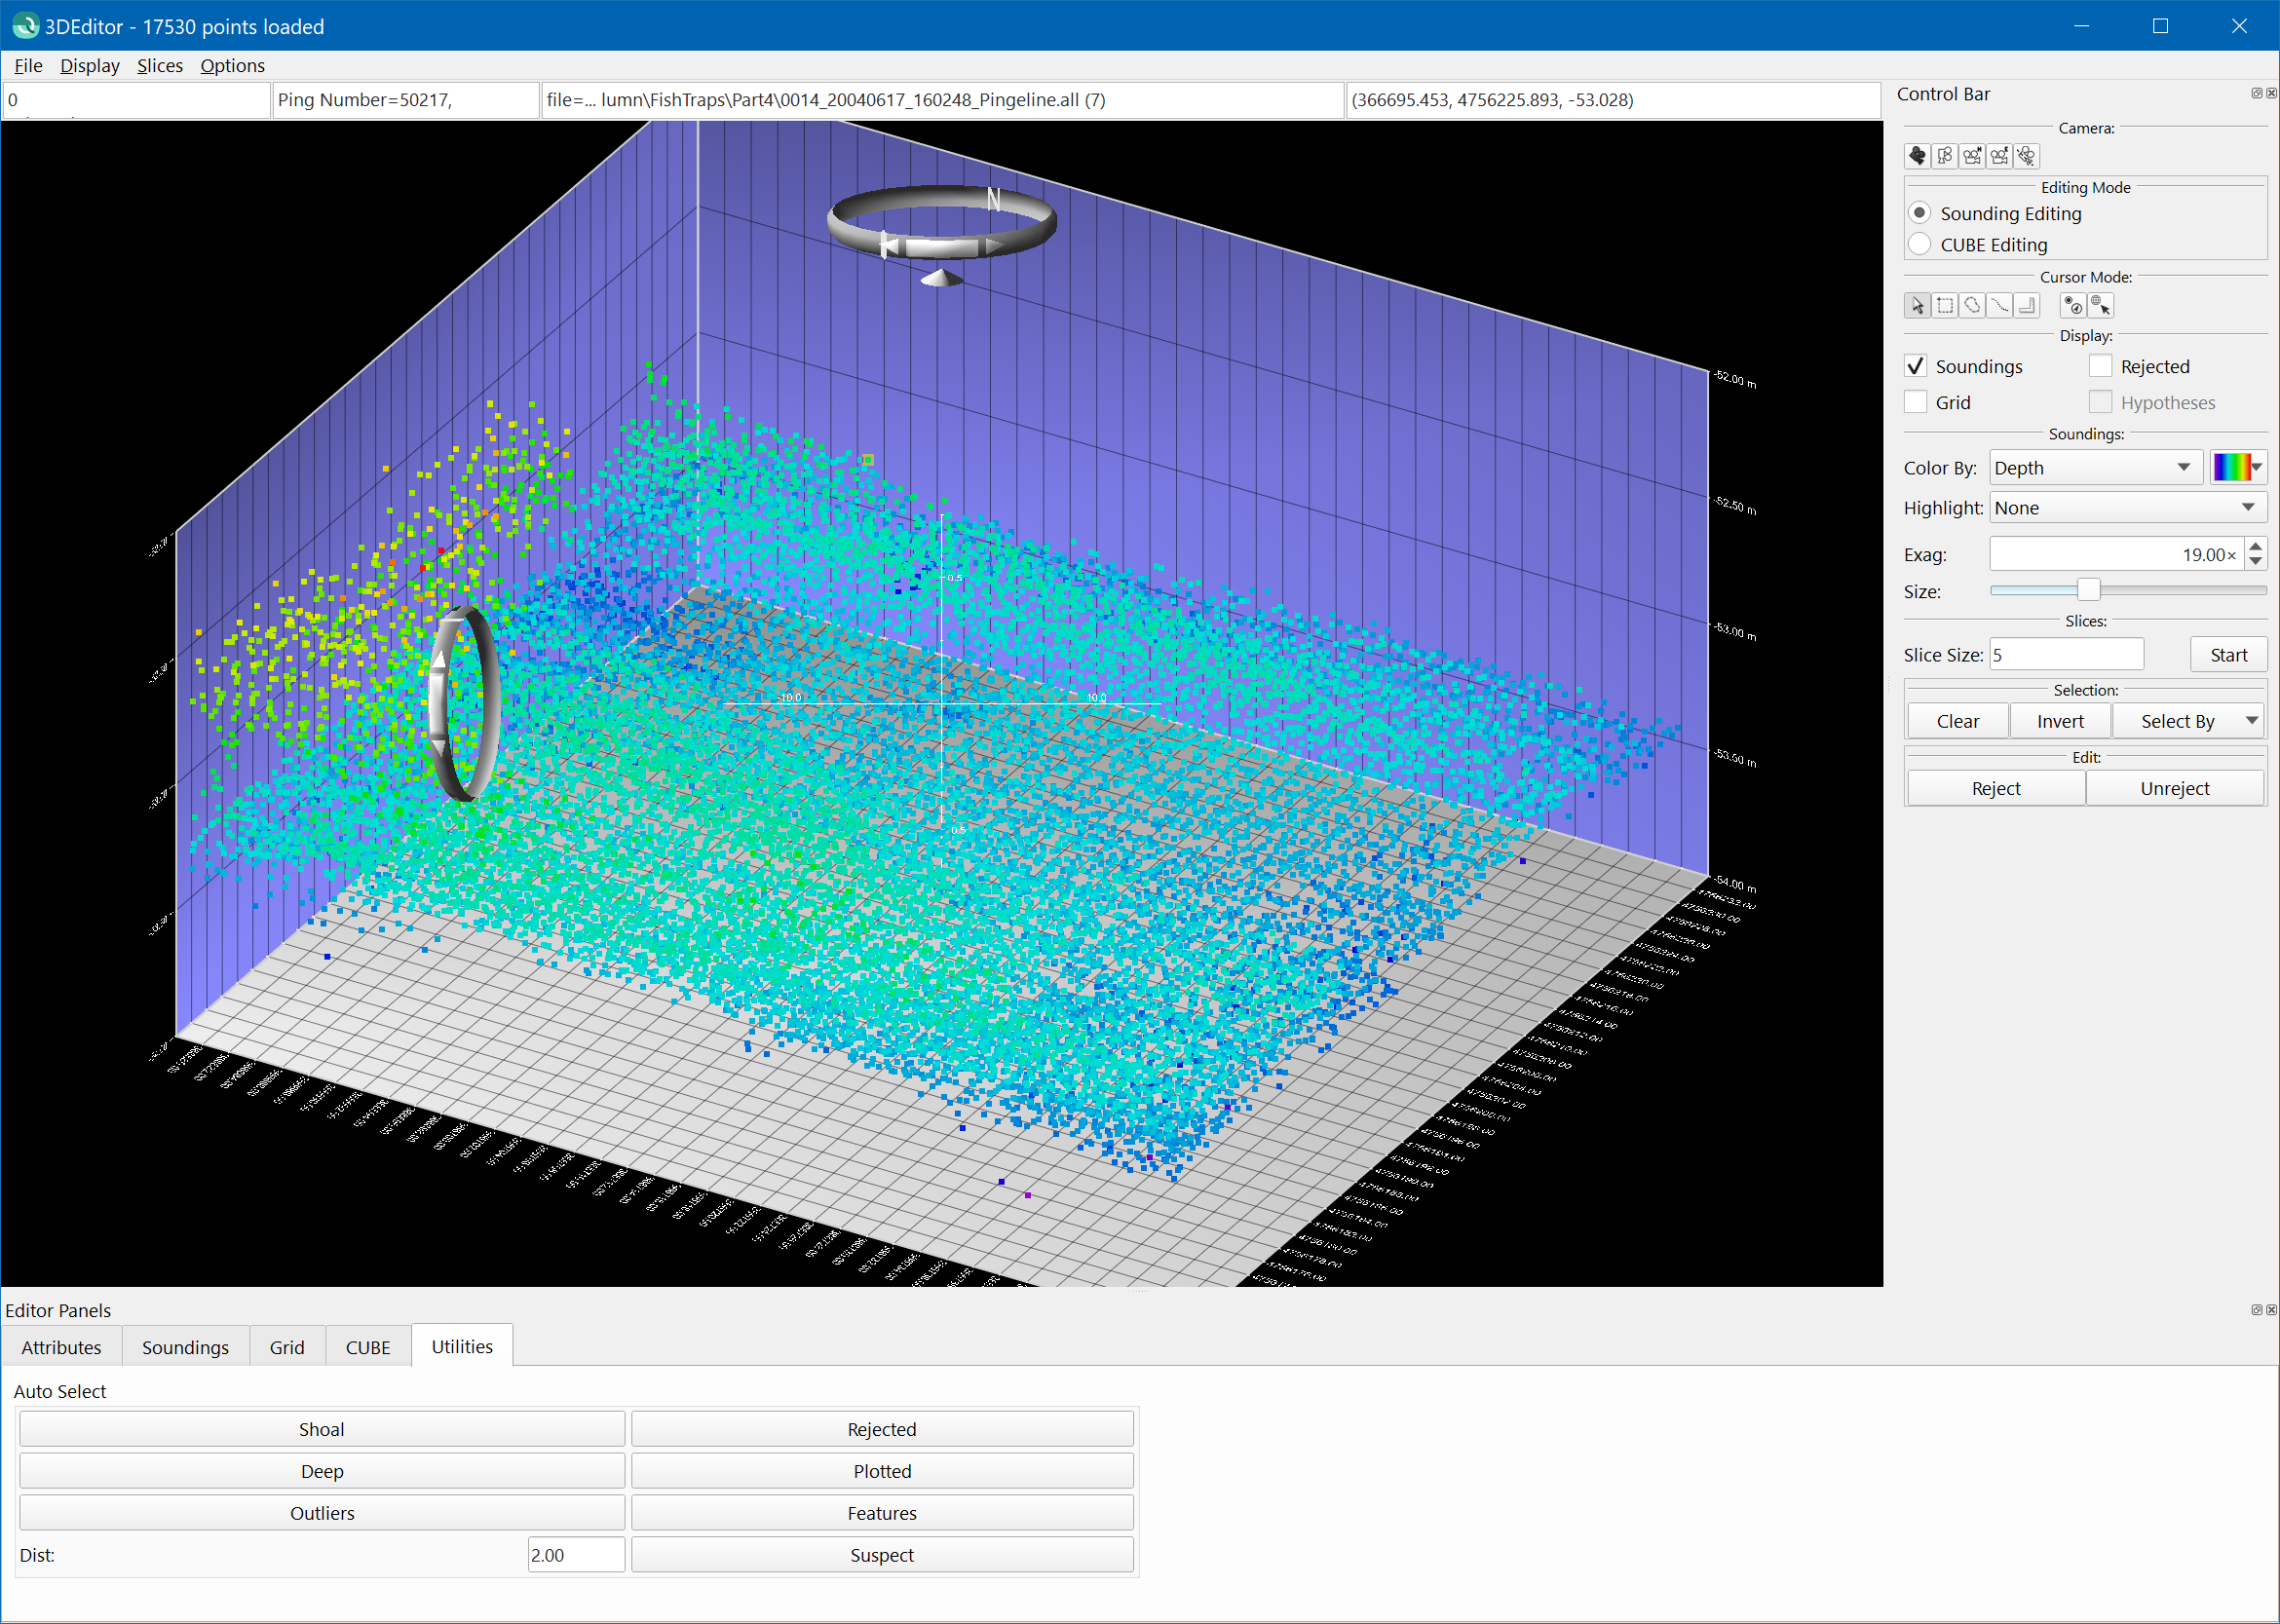The height and width of the screenshot is (1624, 2280).
Task: Open the Highlight None dropdown
Action: [x=2126, y=508]
